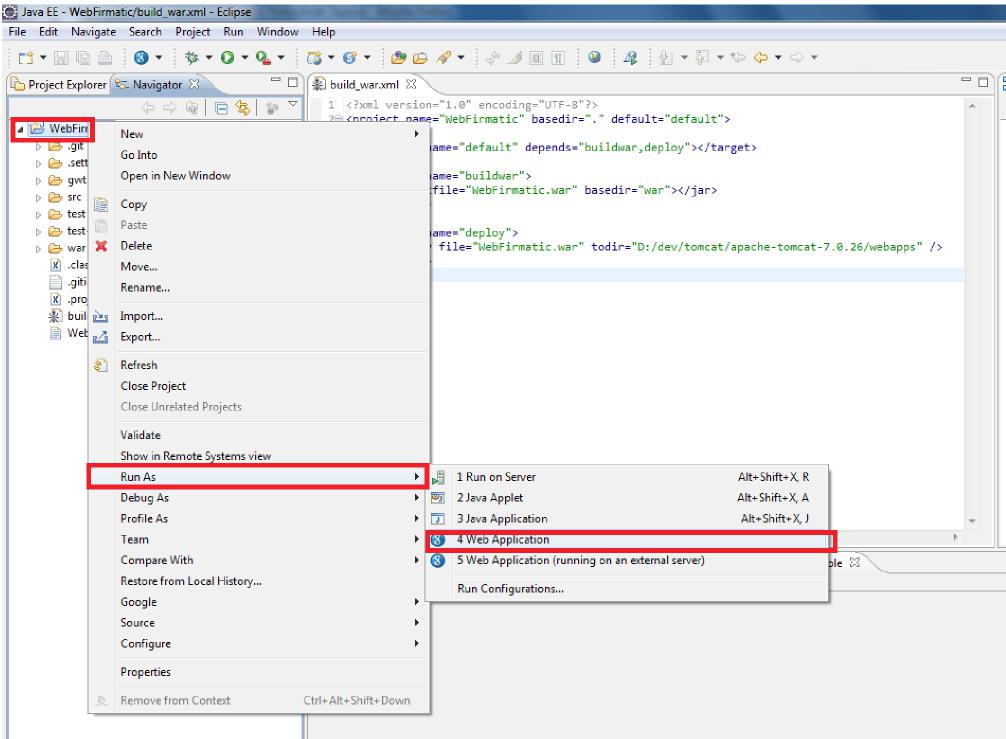This screenshot has height=739, width=1006.
Task: Click the editor's vertical scrollbar up arrow
Action: [x=974, y=104]
